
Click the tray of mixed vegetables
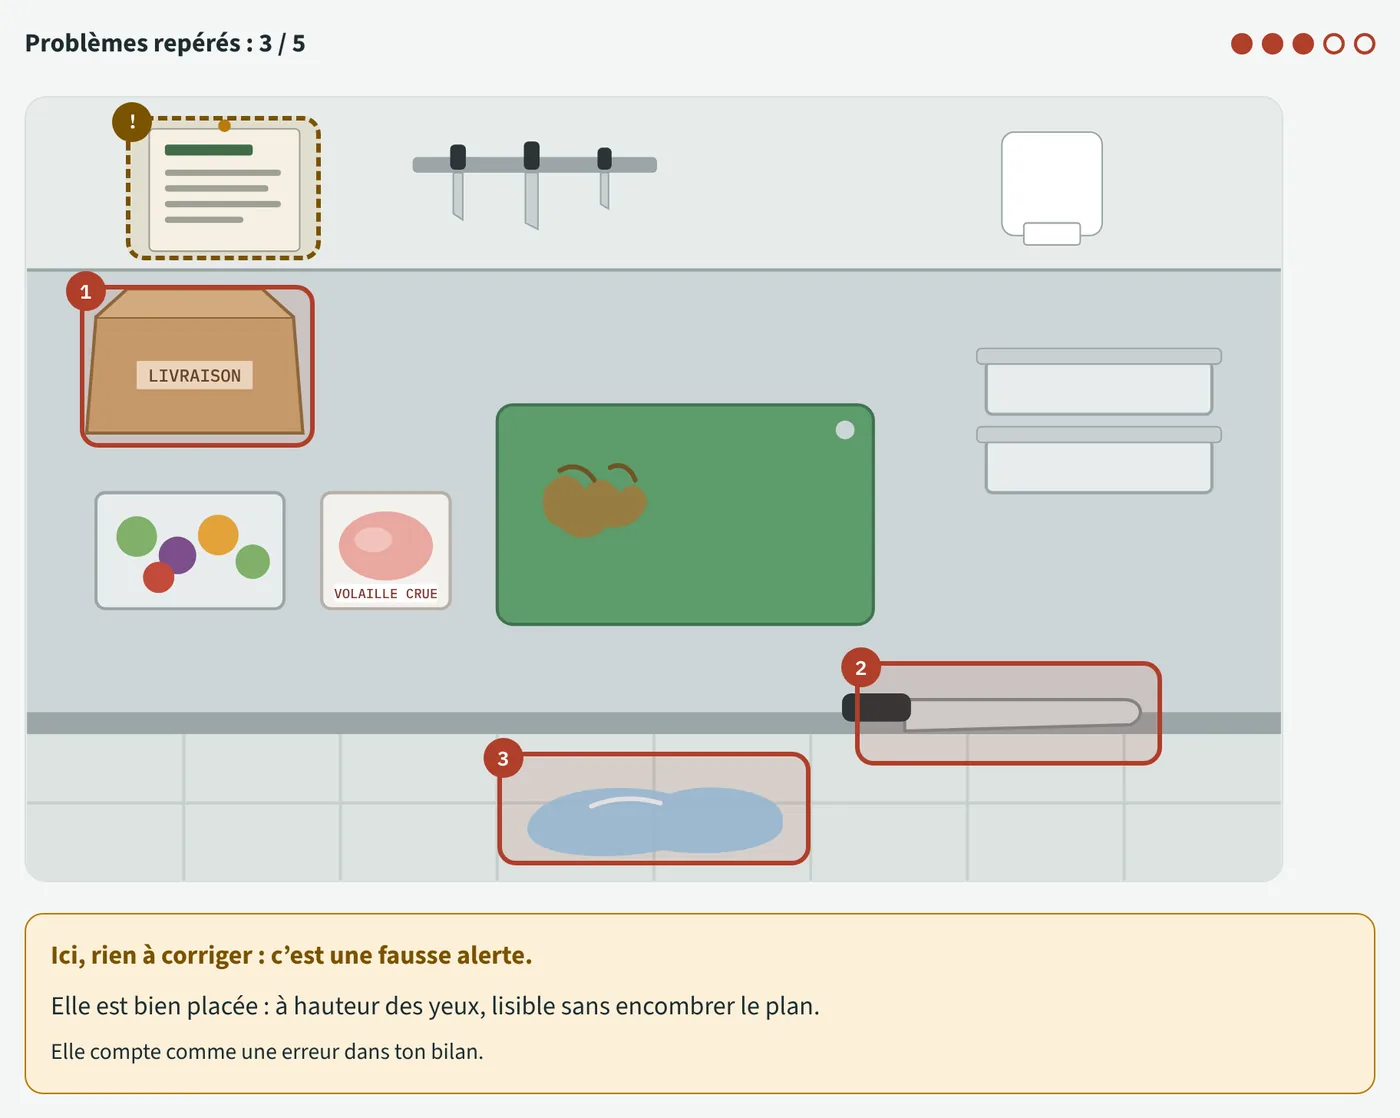(190, 550)
